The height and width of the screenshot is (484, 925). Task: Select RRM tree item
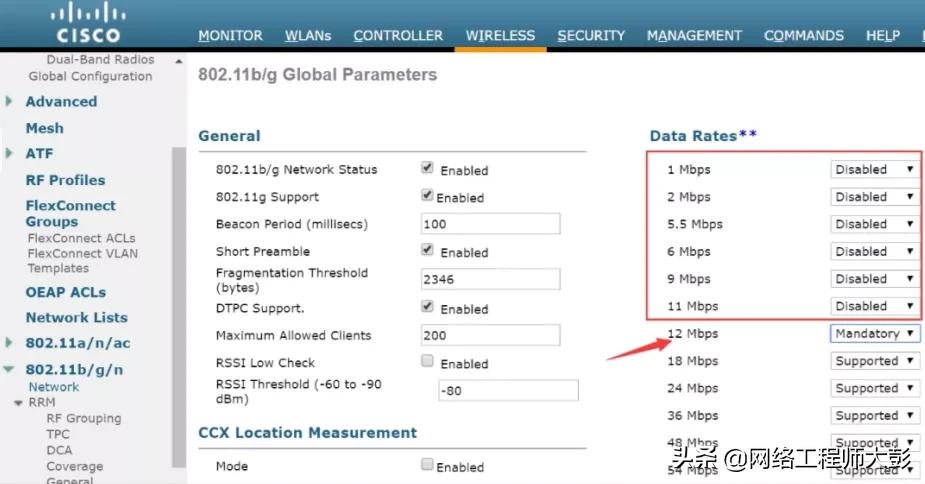click(x=42, y=403)
